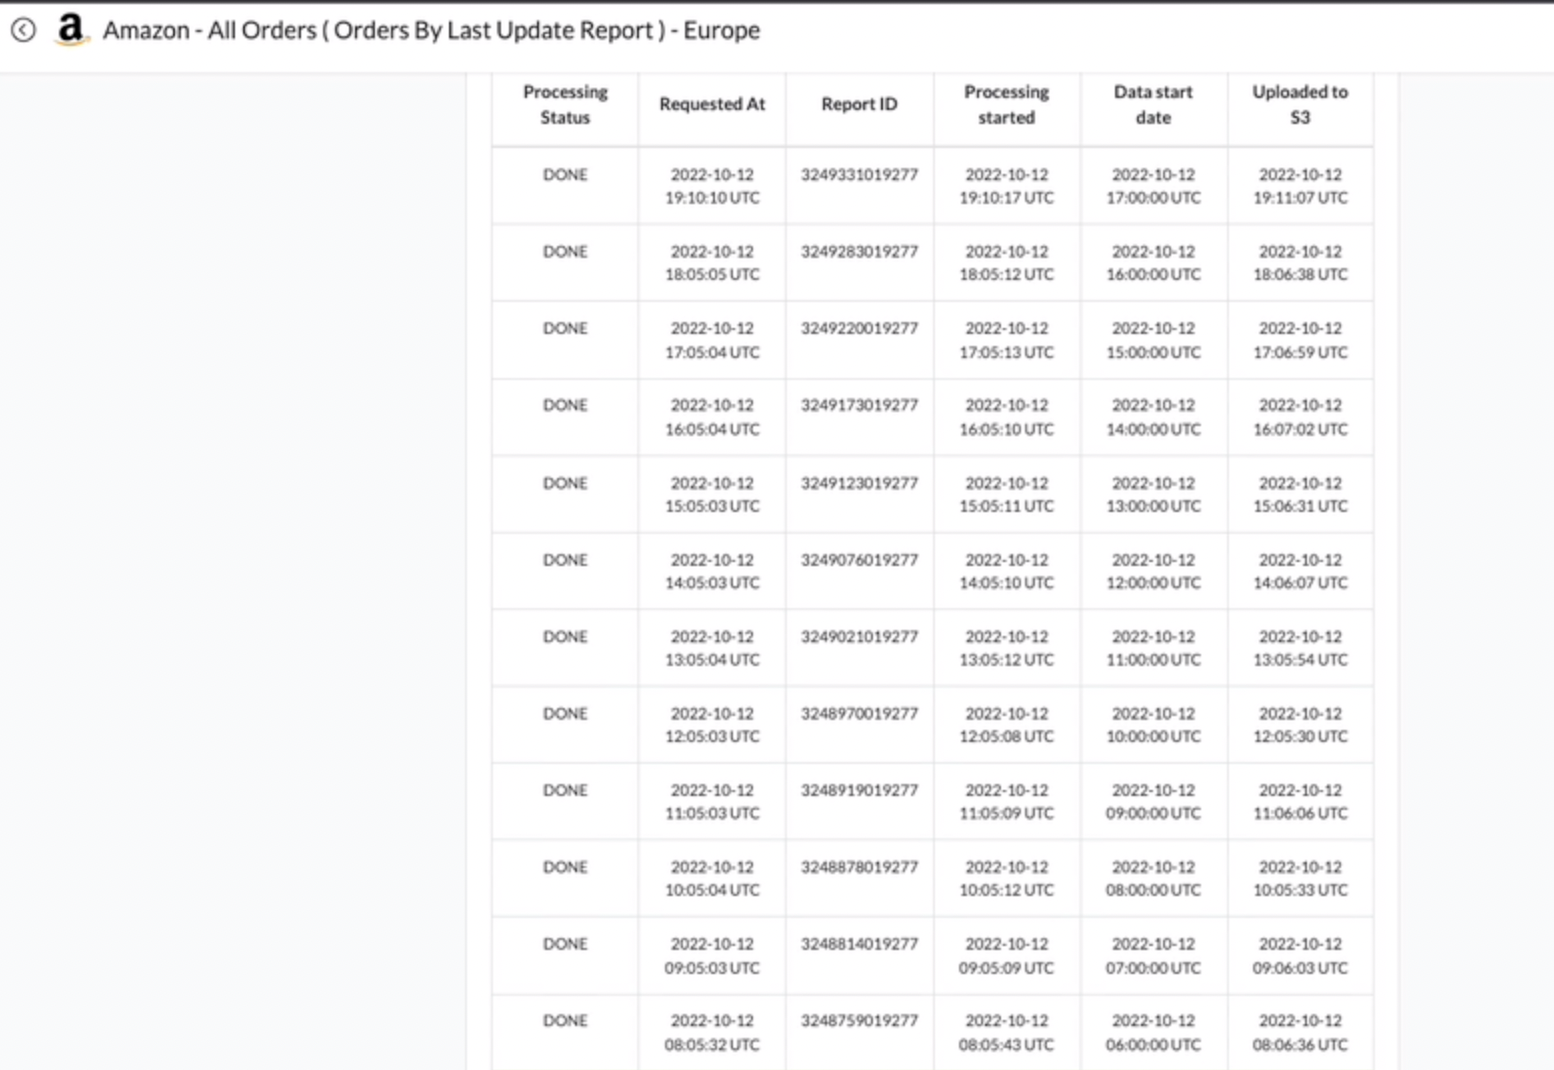Click Uploaded to S3 17:06:59 UTC cell
Image resolution: width=1554 pixels, height=1070 pixels.
[x=1300, y=340]
